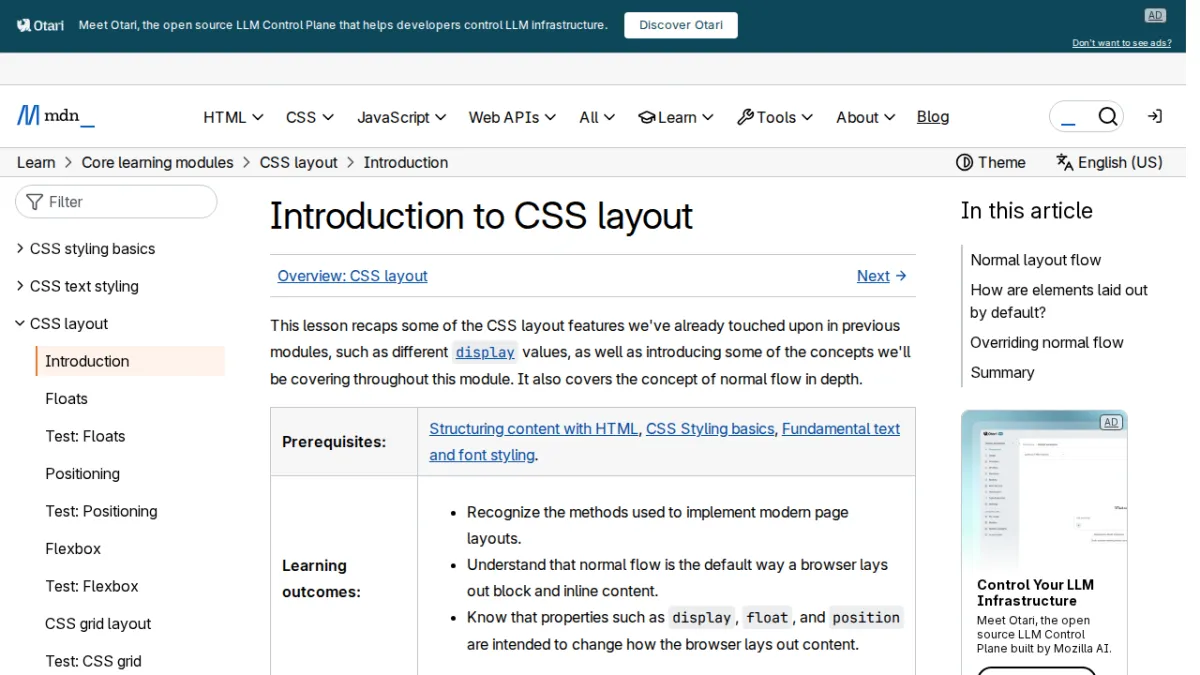Click "Don't want to see ads?" link
The width and height of the screenshot is (1200, 675).
(1122, 43)
